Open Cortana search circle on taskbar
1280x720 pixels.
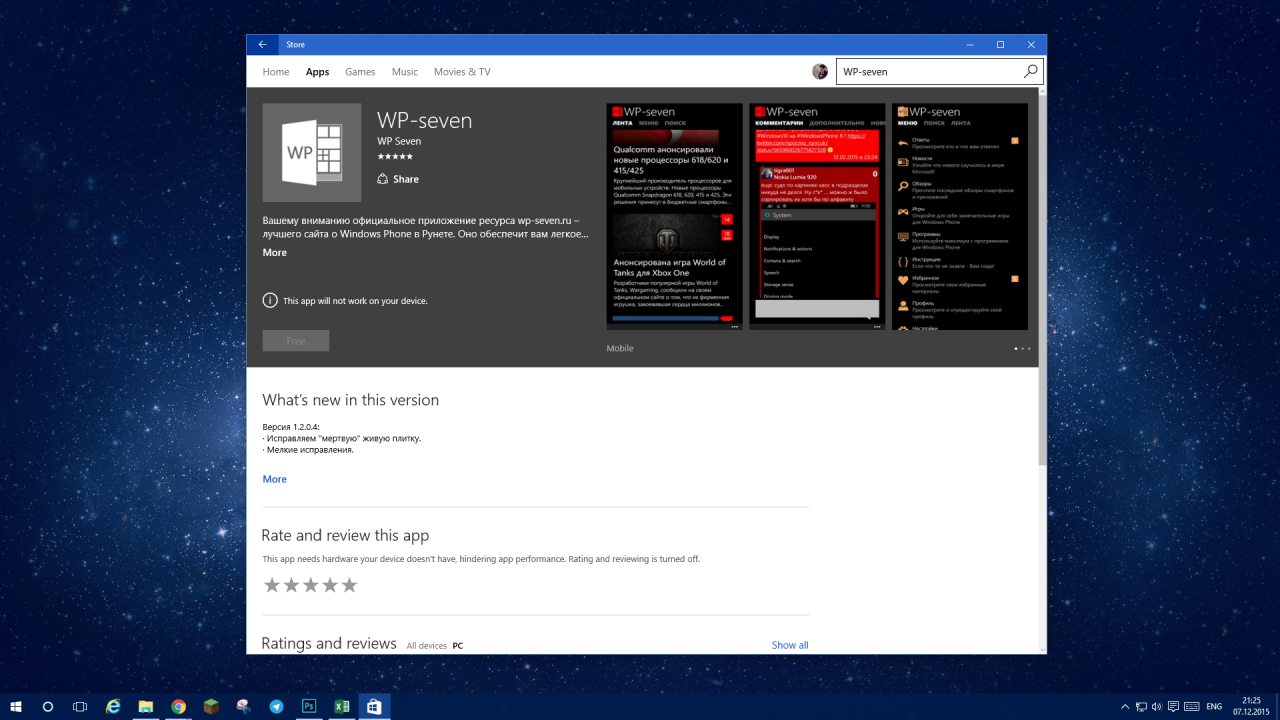pyautogui.click(x=48, y=707)
